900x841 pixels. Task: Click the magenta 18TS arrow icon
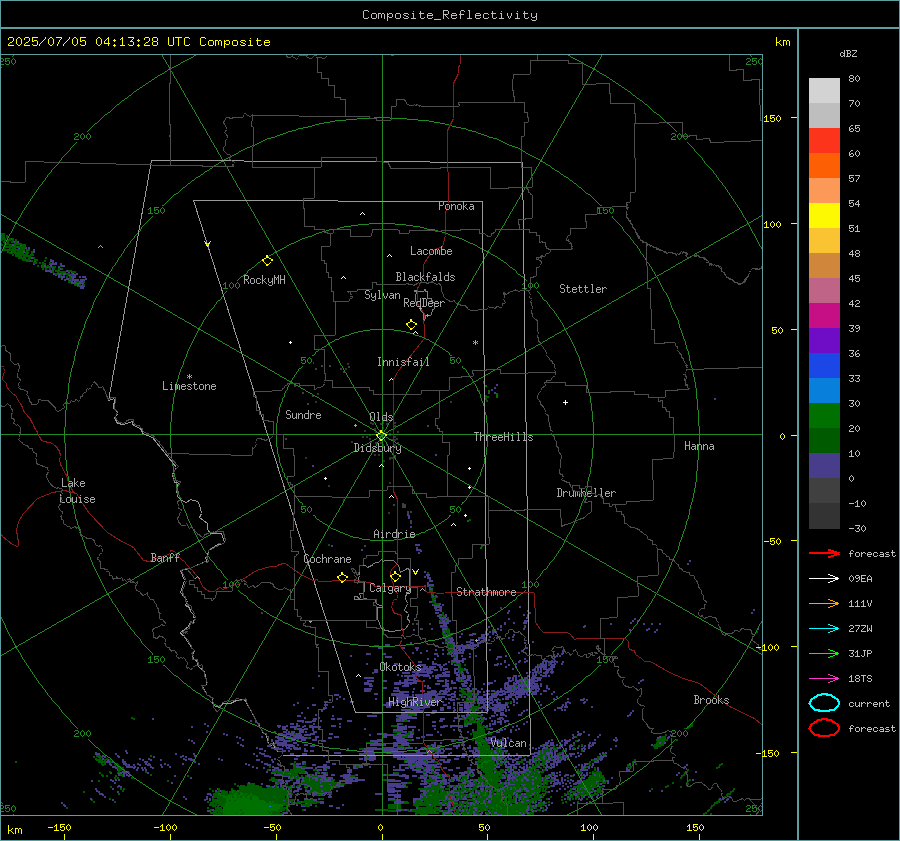pyautogui.click(x=824, y=679)
